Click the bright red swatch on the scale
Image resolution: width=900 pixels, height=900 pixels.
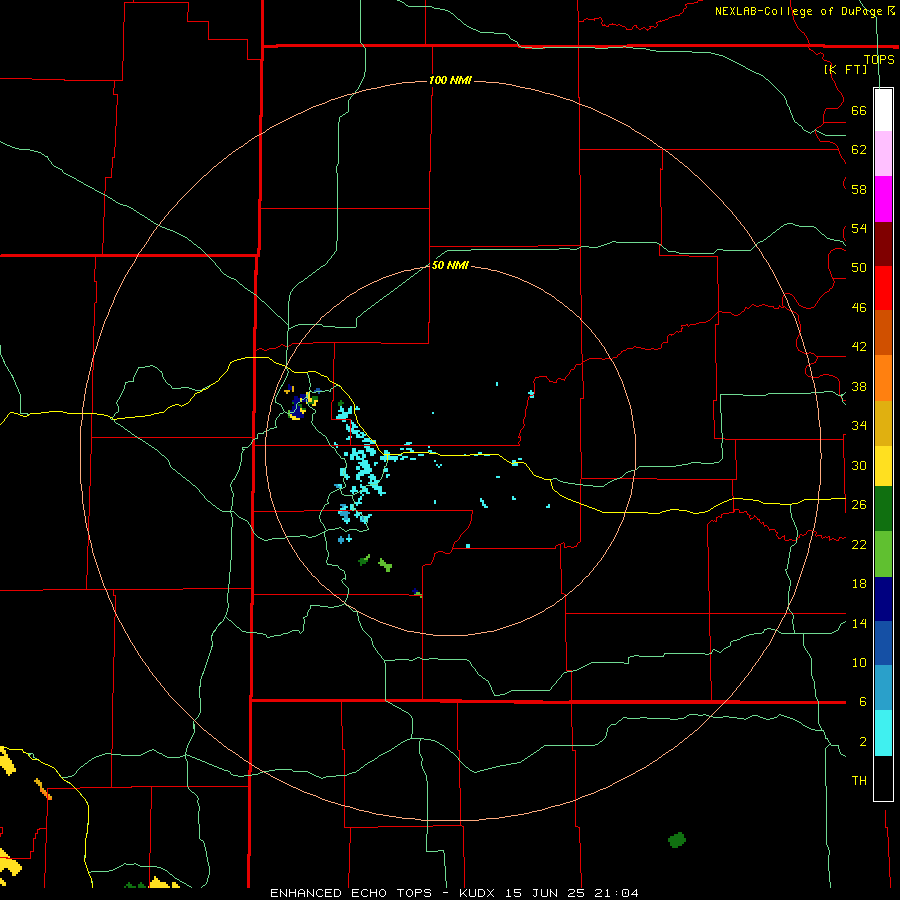click(x=883, y=288)
